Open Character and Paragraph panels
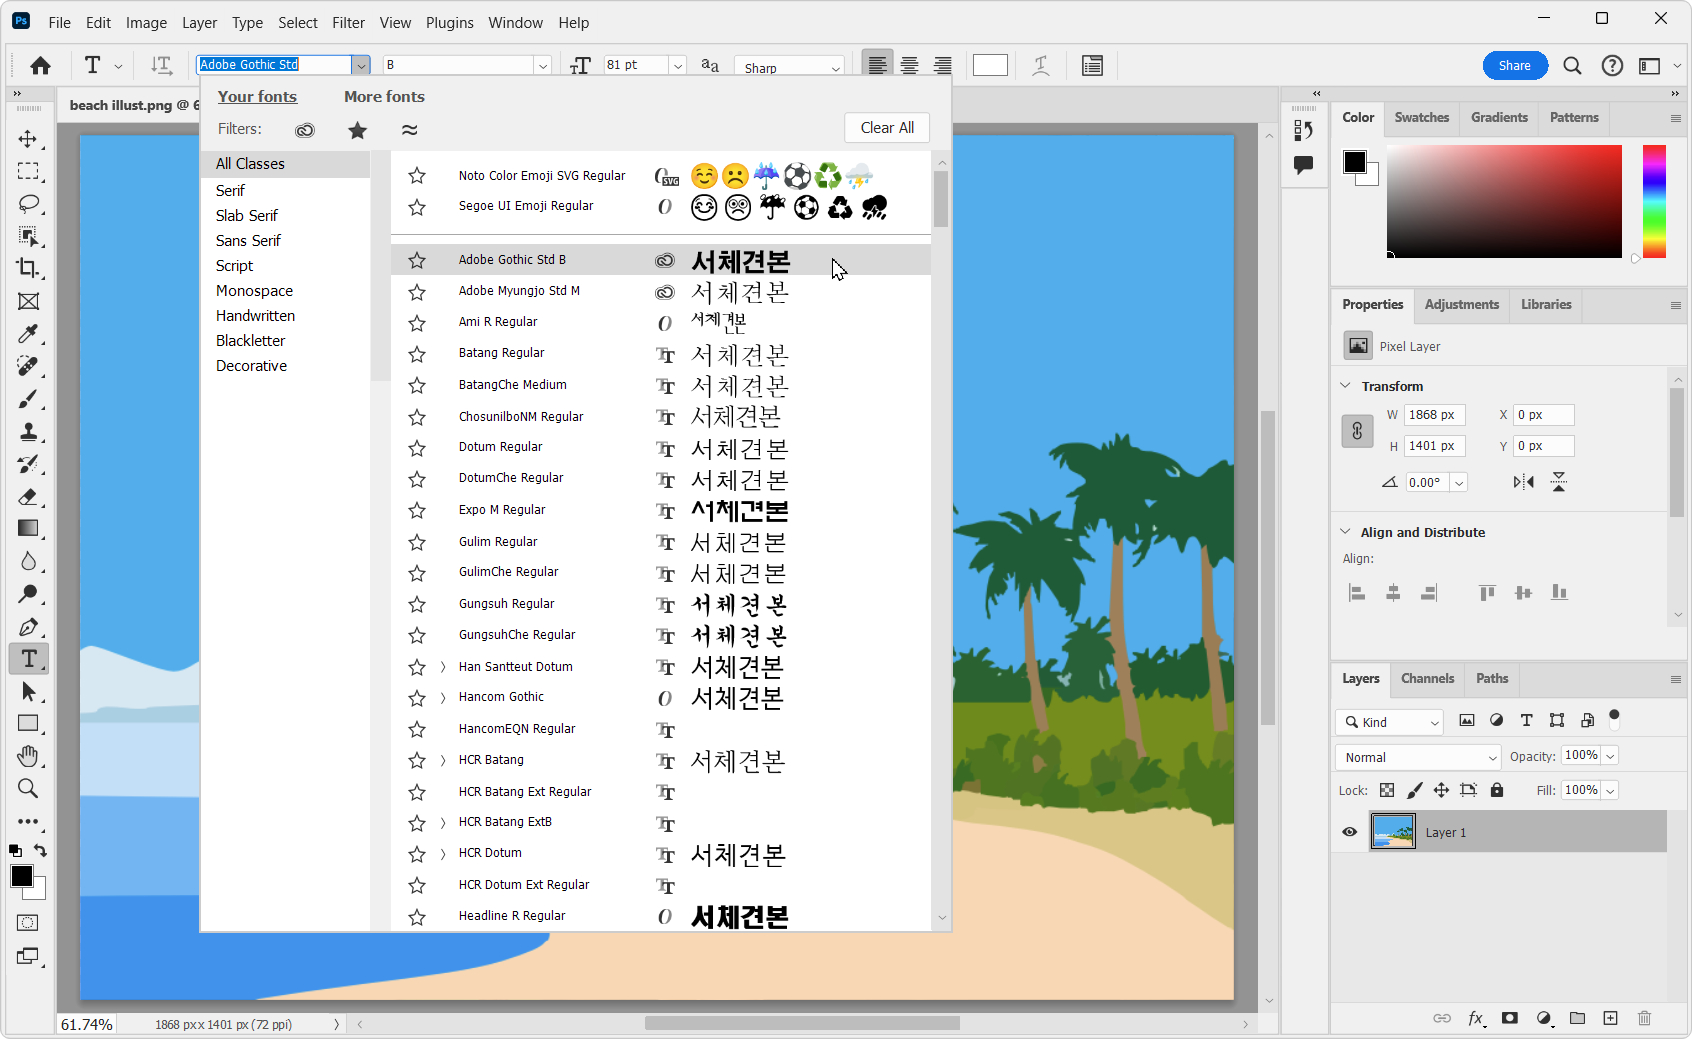 pyautogui.click(x=1092, y=65)
